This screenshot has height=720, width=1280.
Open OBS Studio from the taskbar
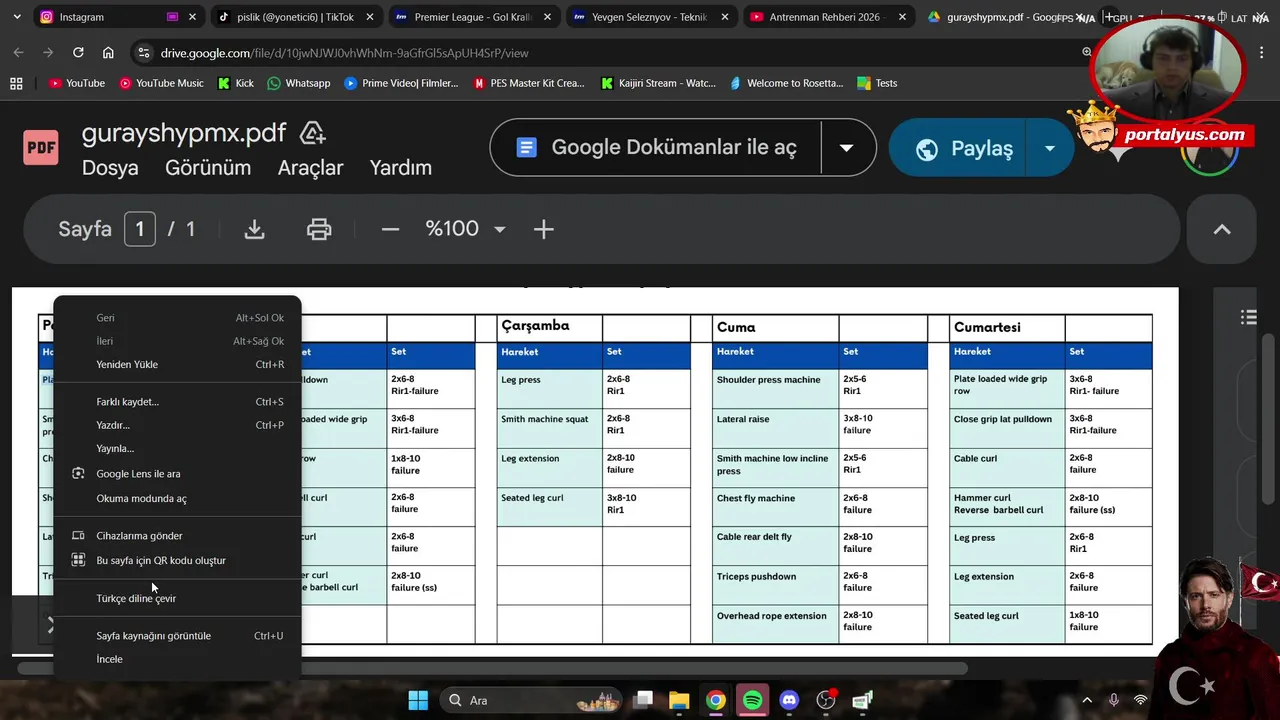click(826, 700)
